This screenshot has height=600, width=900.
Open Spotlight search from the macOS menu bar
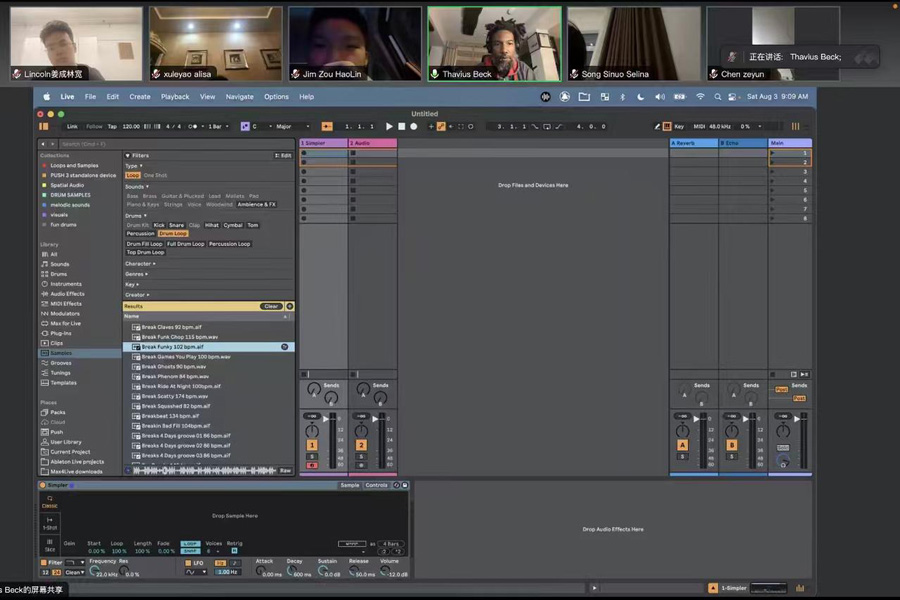(x=718, y=97)
